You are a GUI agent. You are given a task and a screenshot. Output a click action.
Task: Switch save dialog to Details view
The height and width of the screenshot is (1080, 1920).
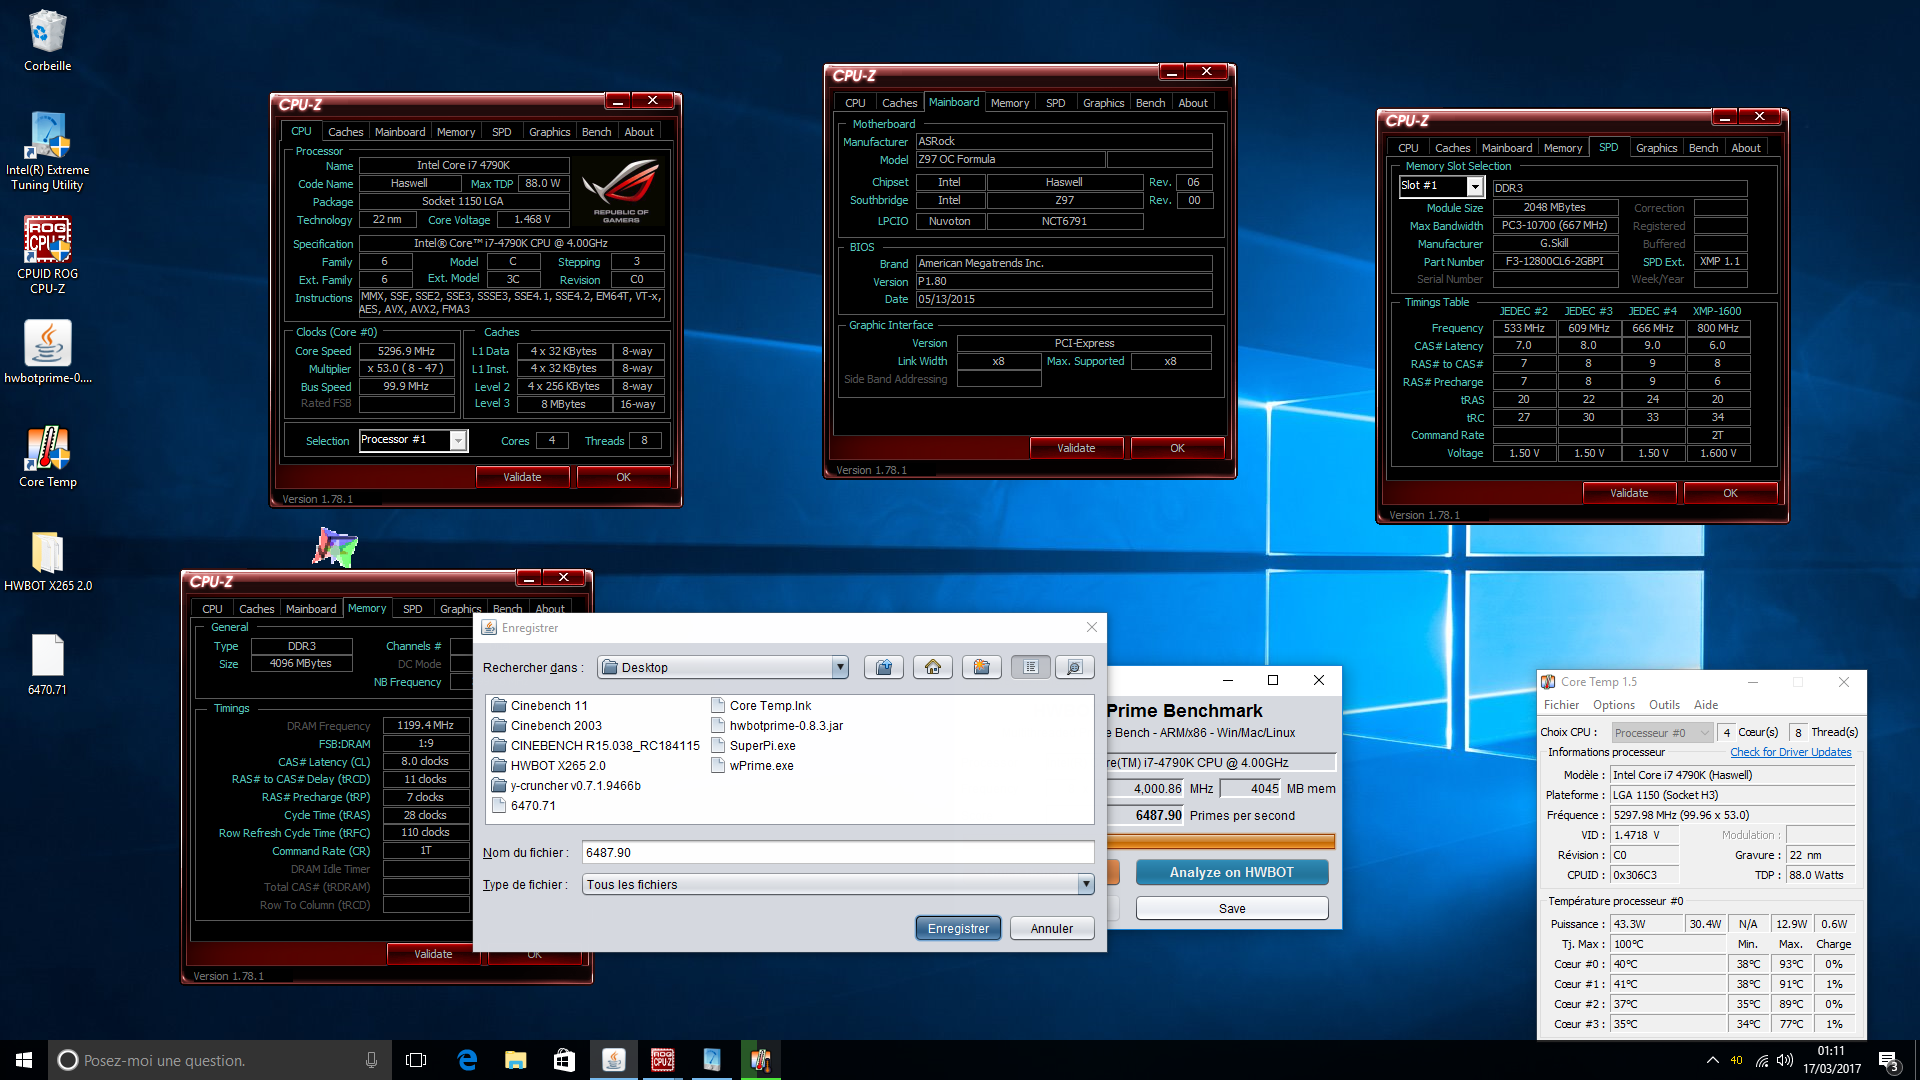point(1074,667)
